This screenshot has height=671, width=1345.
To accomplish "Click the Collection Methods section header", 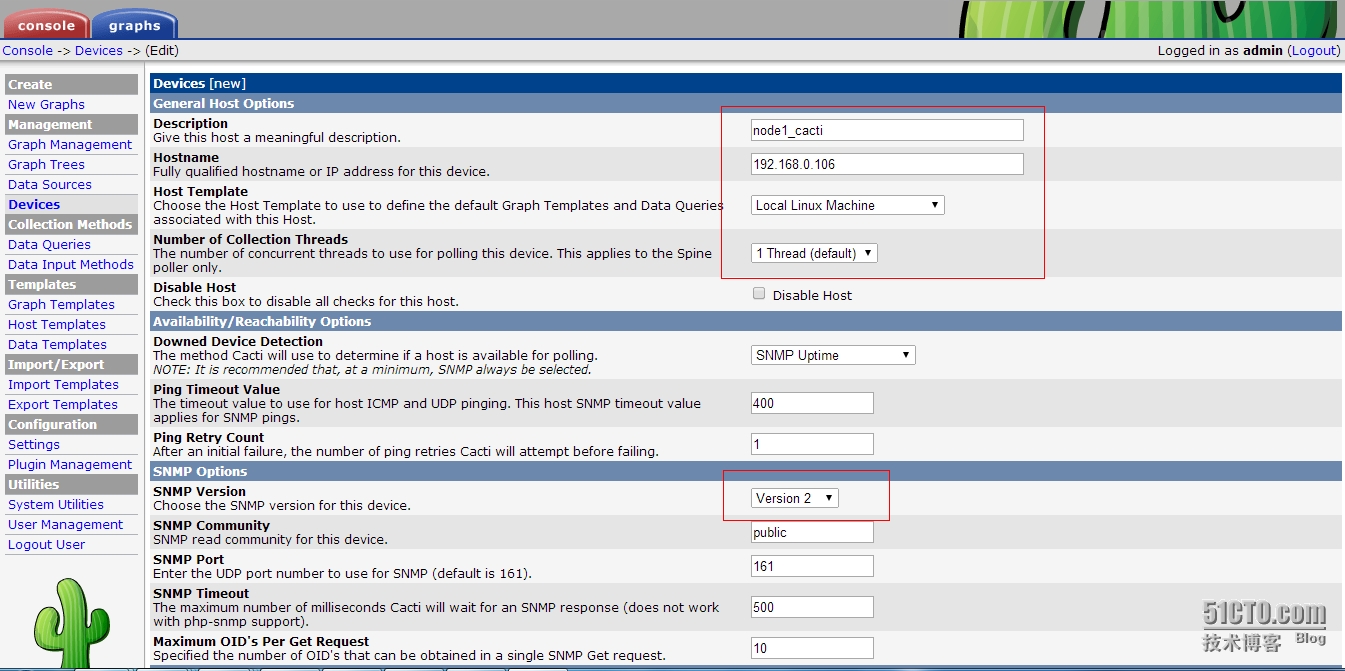I will point(71,224).
